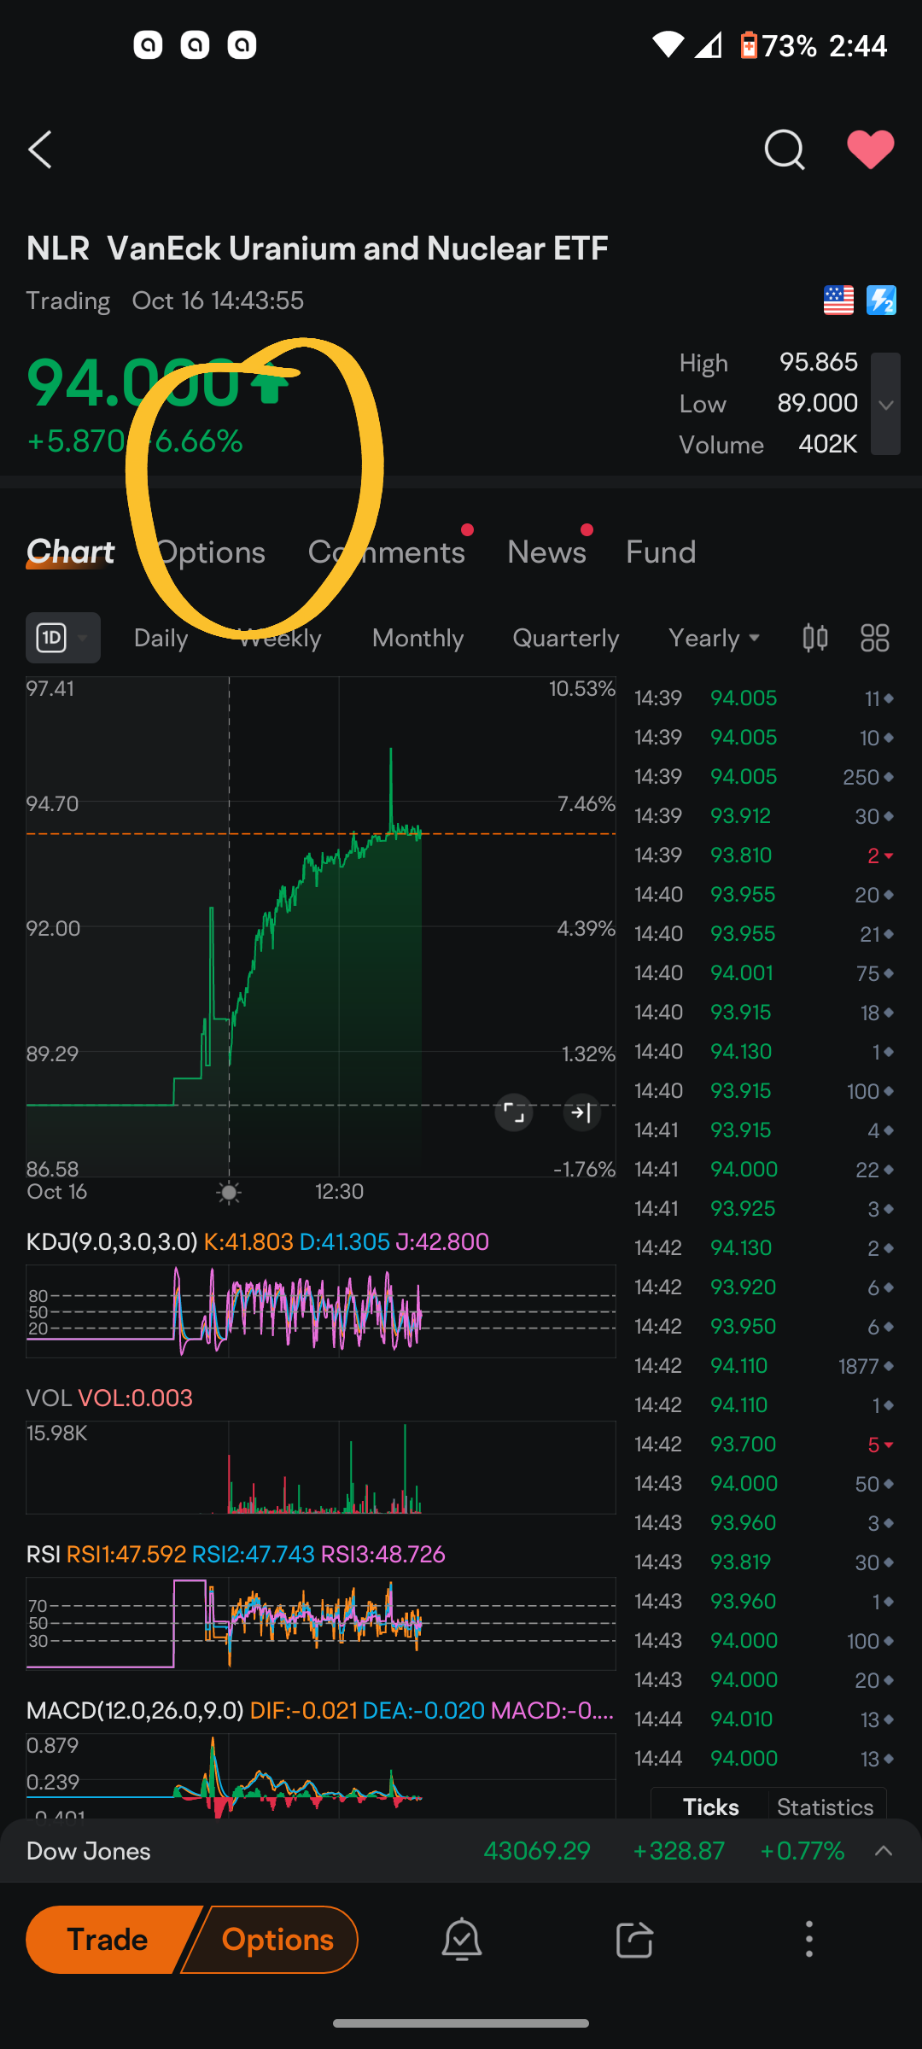
Task: Tap the Dow Jones index name
Action: tap(88, 1851)
